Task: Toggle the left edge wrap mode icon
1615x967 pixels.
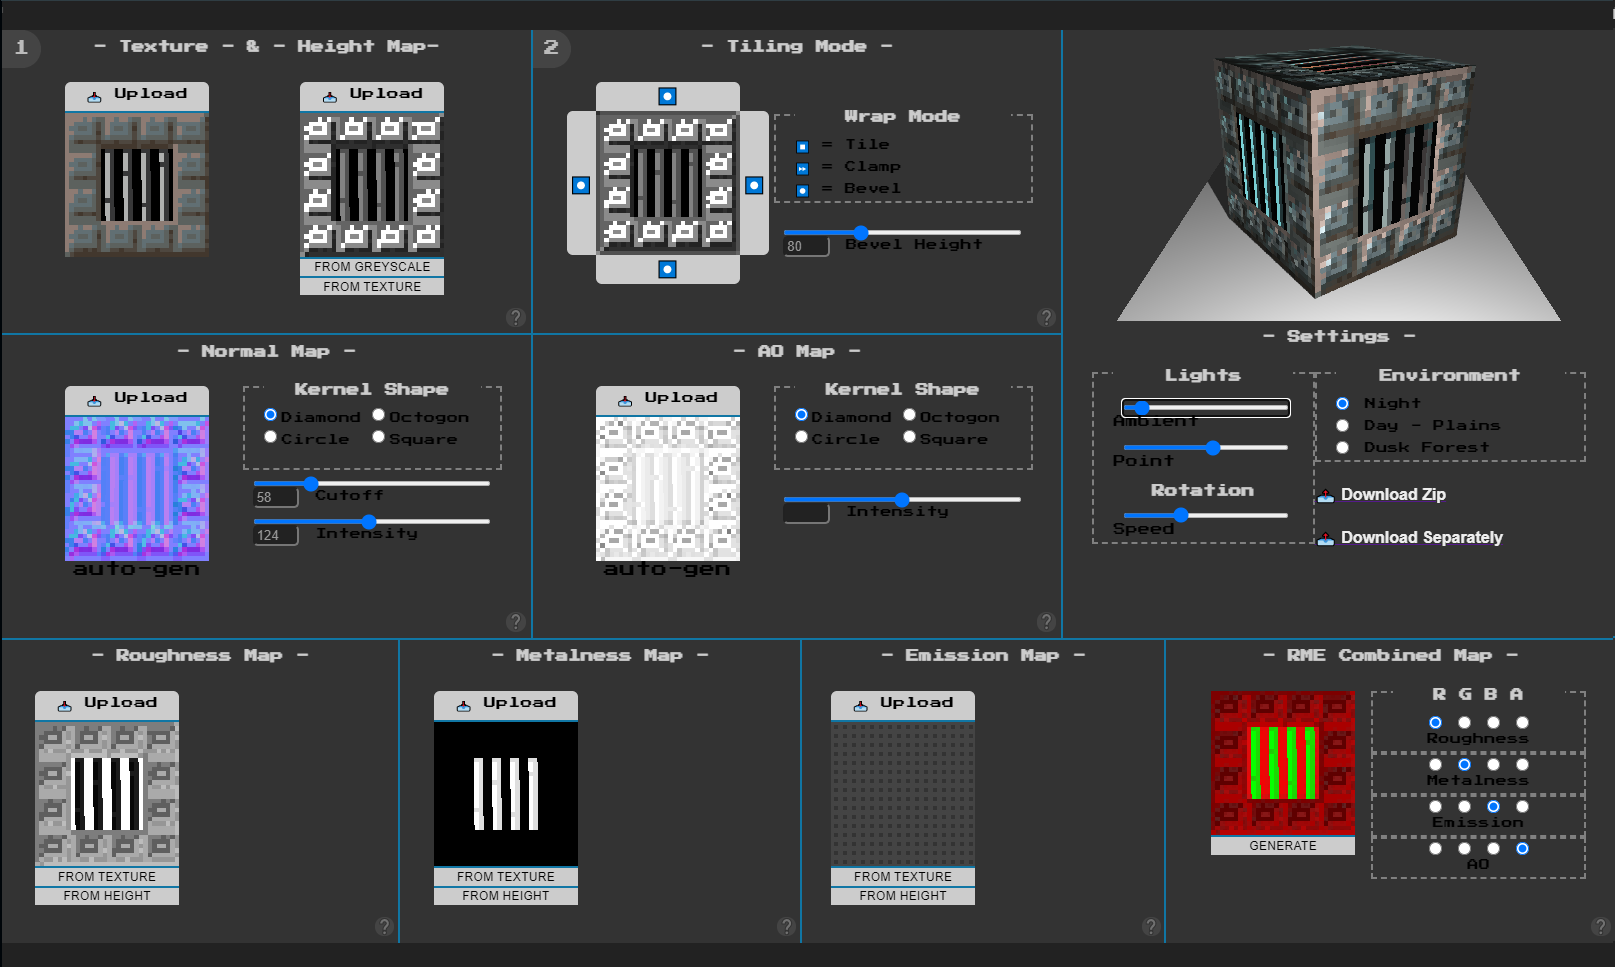Action: point(581,185)
